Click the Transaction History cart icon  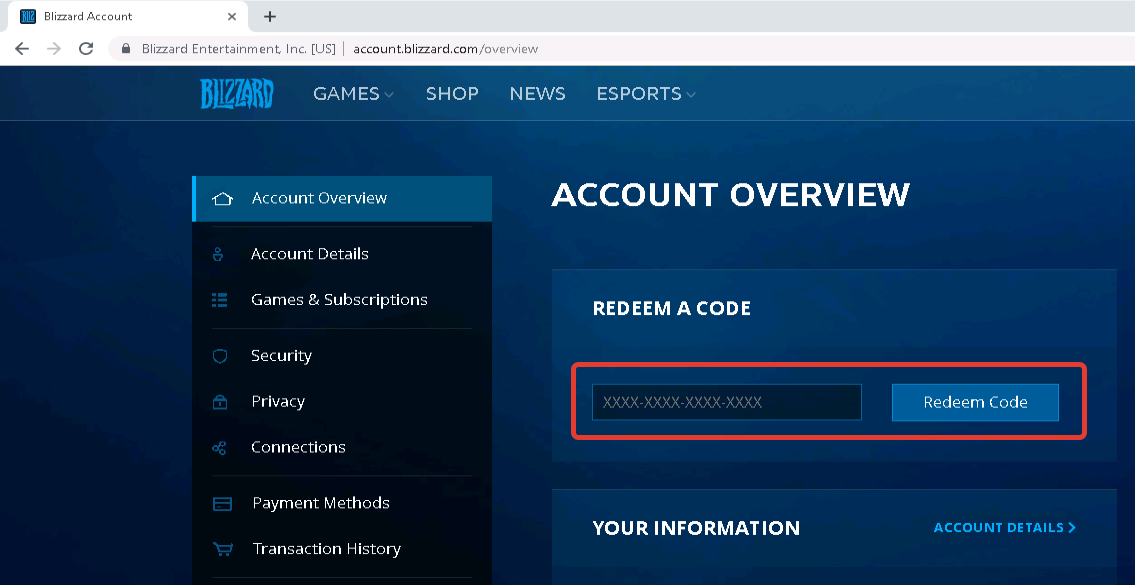pyautogui.click(x=222, y=549)
